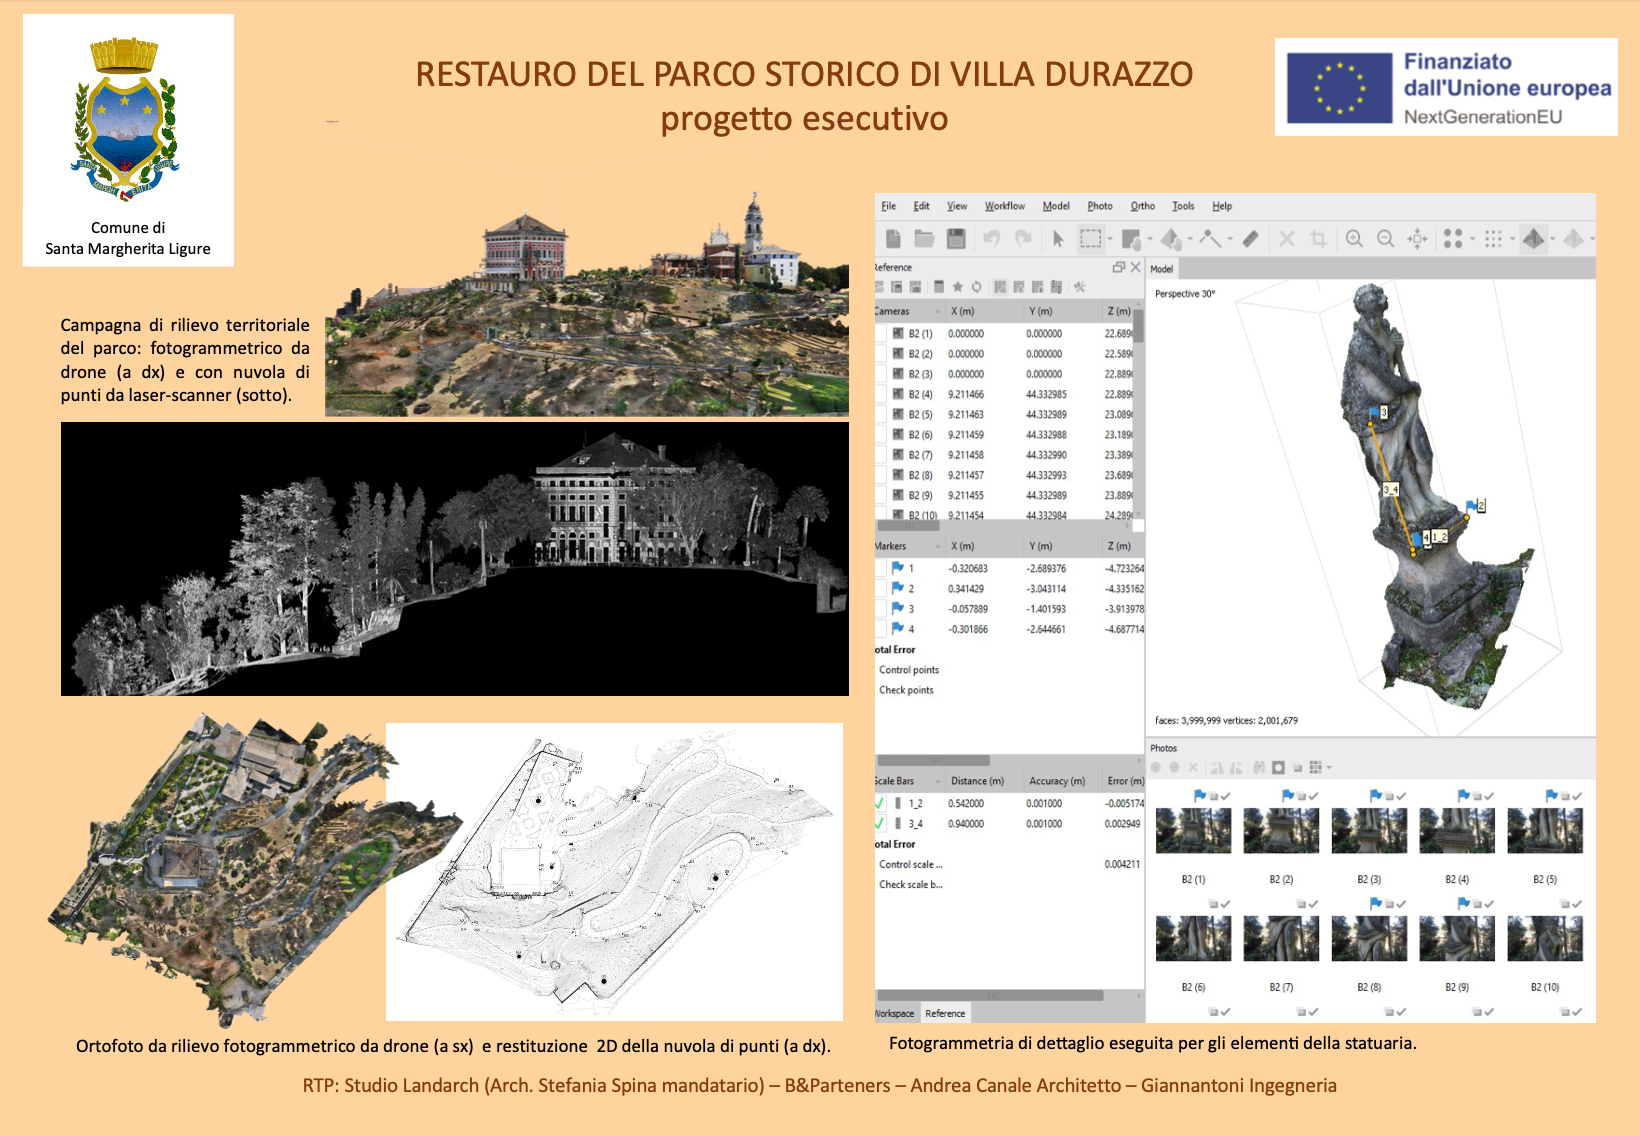Click the Optimize cameras star icon
1640x1136 pixels.
957,287
